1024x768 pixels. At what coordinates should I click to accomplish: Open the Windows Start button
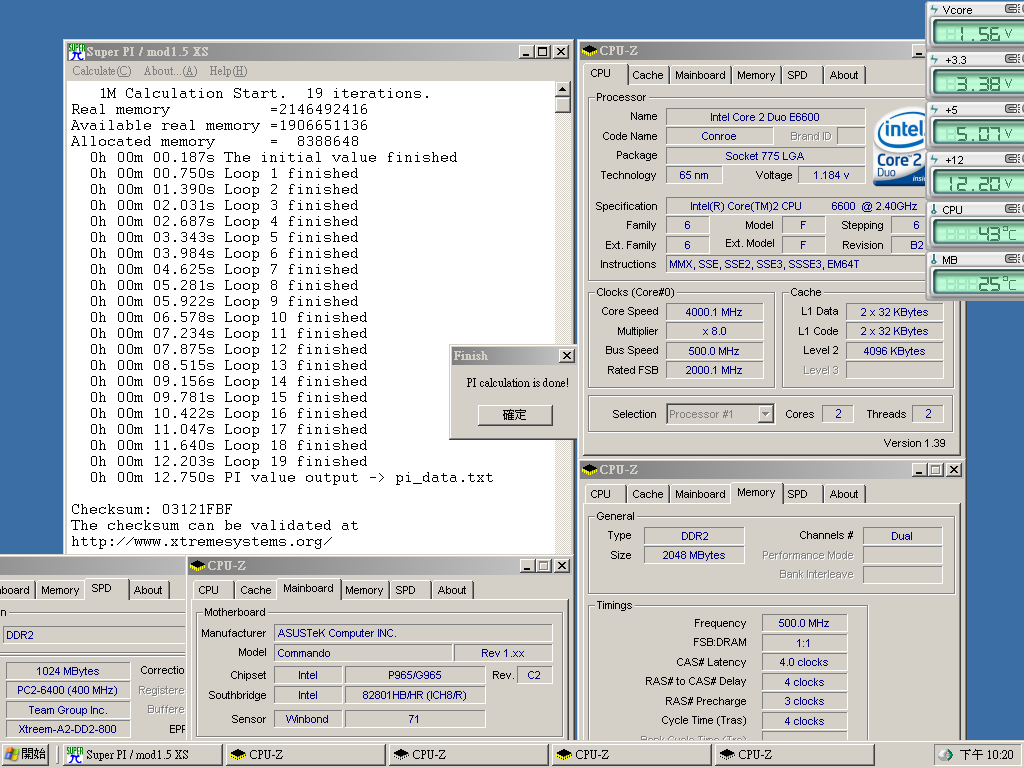(x=25, y=754)
